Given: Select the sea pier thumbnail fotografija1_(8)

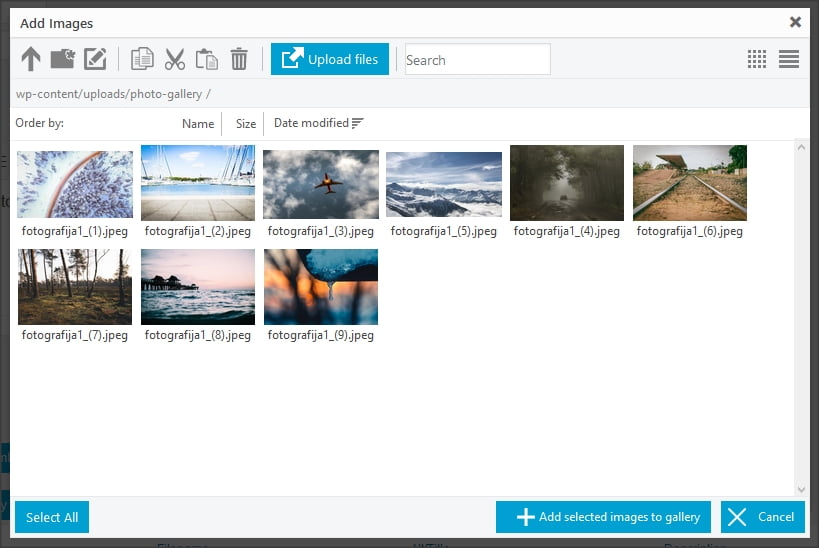Looking at the screenshot, I should (198, 287).
